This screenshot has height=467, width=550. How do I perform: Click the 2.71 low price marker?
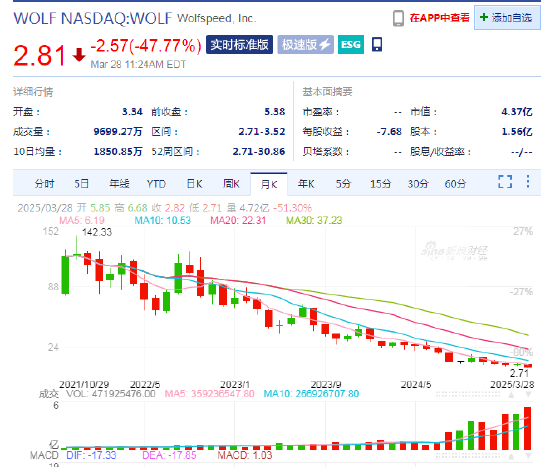519,373
